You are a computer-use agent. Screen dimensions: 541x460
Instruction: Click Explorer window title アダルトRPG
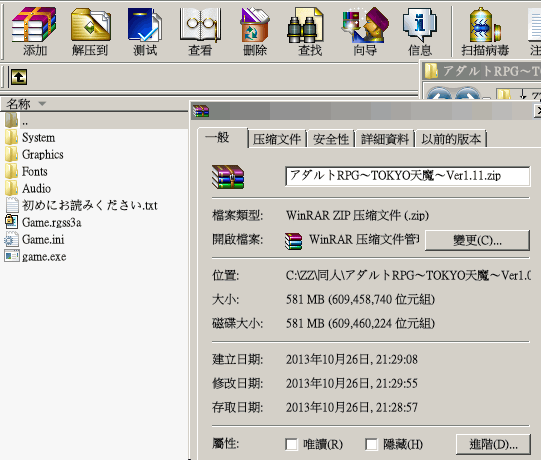[491, 71]
